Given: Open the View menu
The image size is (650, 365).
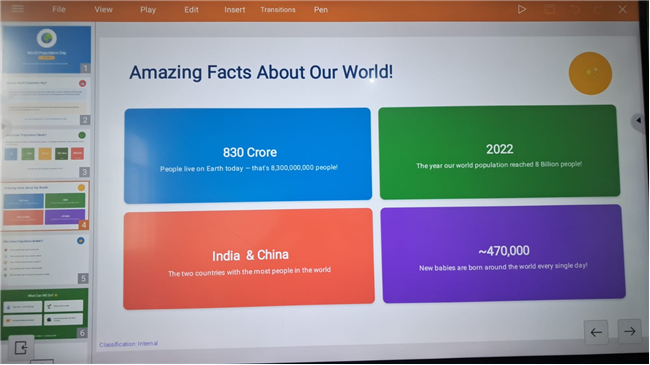Looking at the screenshot, I should point(103,9).
